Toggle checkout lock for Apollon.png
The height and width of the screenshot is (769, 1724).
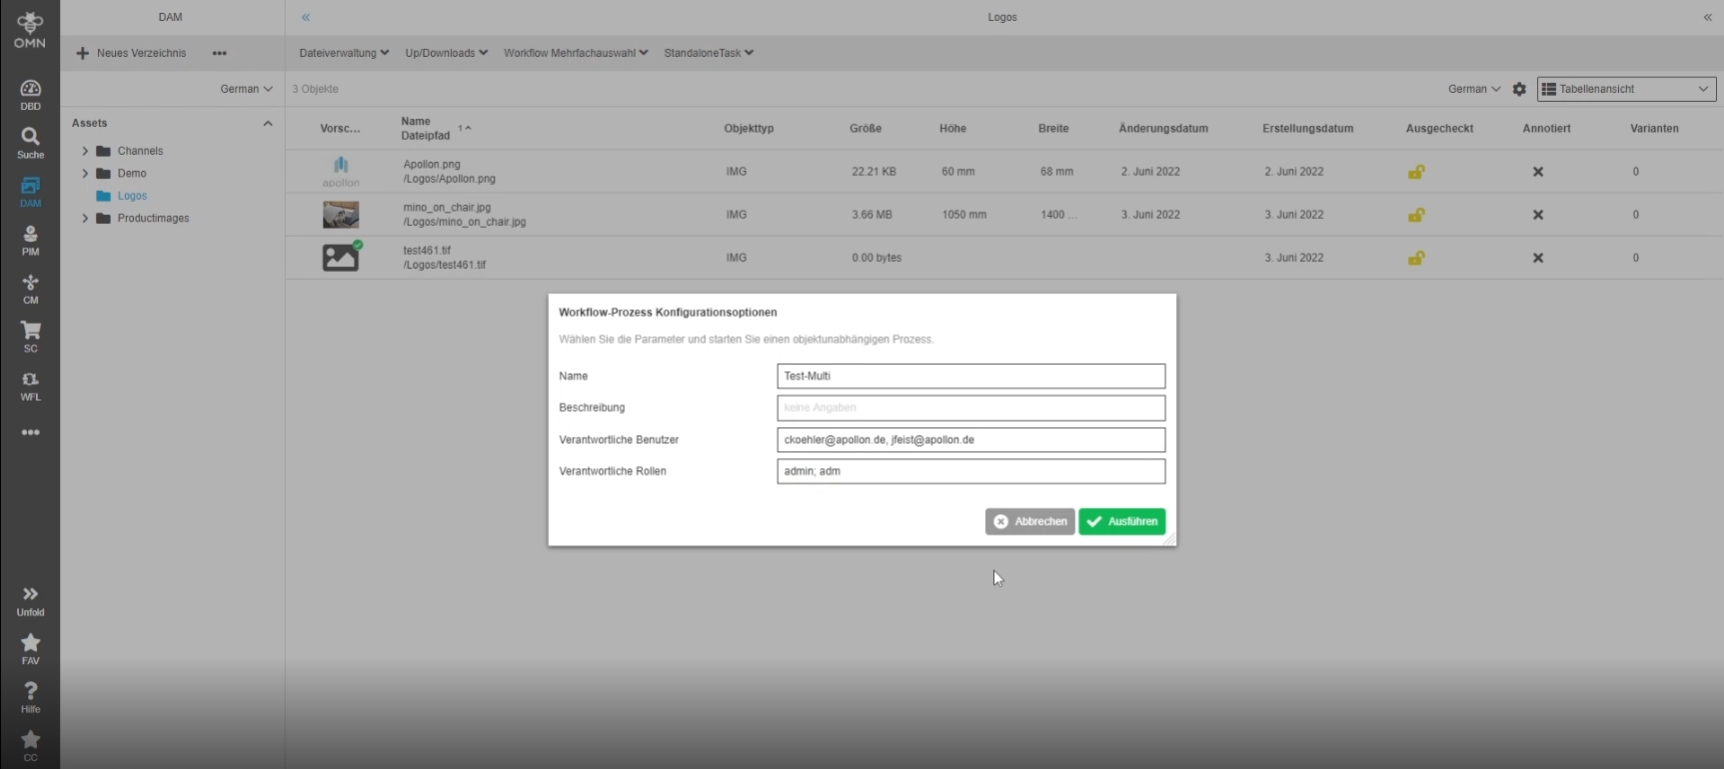(1416, 172)
